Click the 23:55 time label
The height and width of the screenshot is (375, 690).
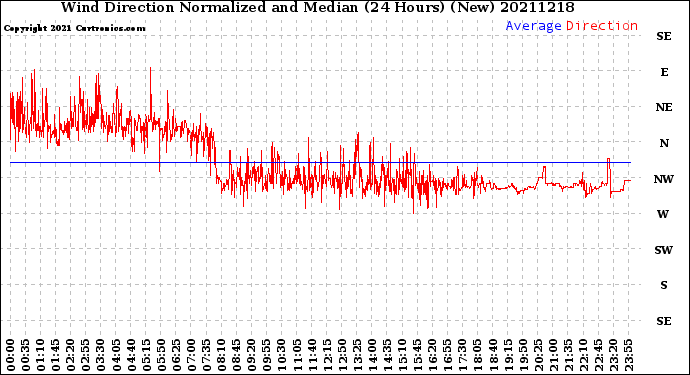coord(628,355)
